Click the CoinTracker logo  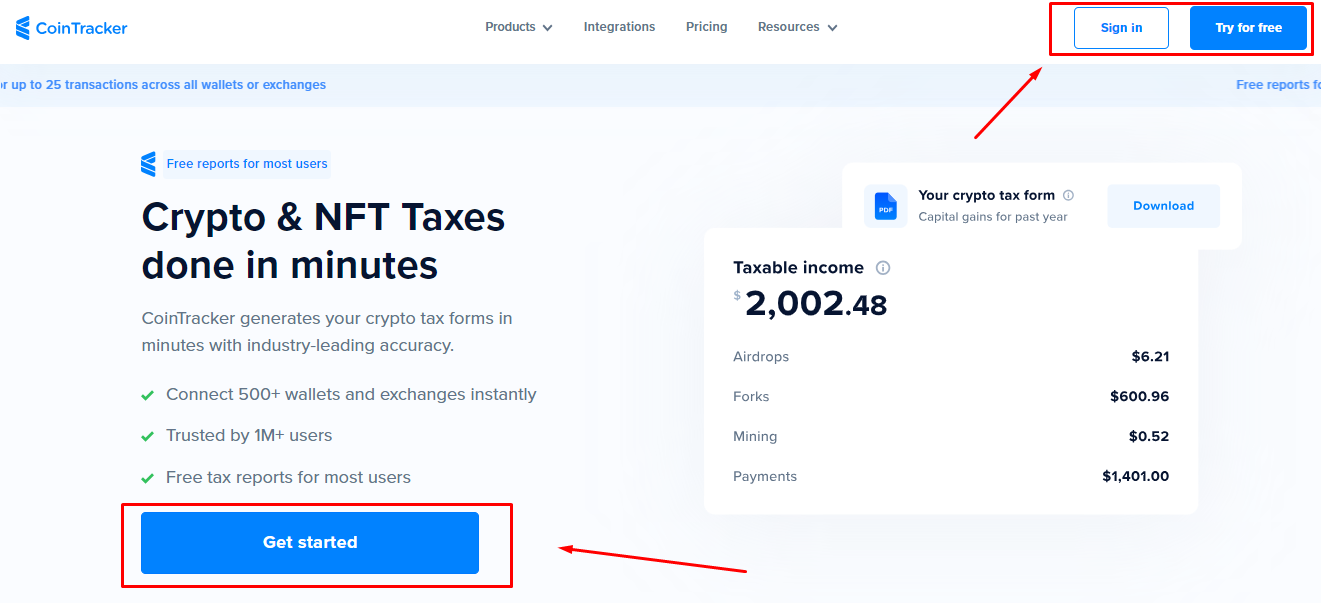tap(72, 28)
